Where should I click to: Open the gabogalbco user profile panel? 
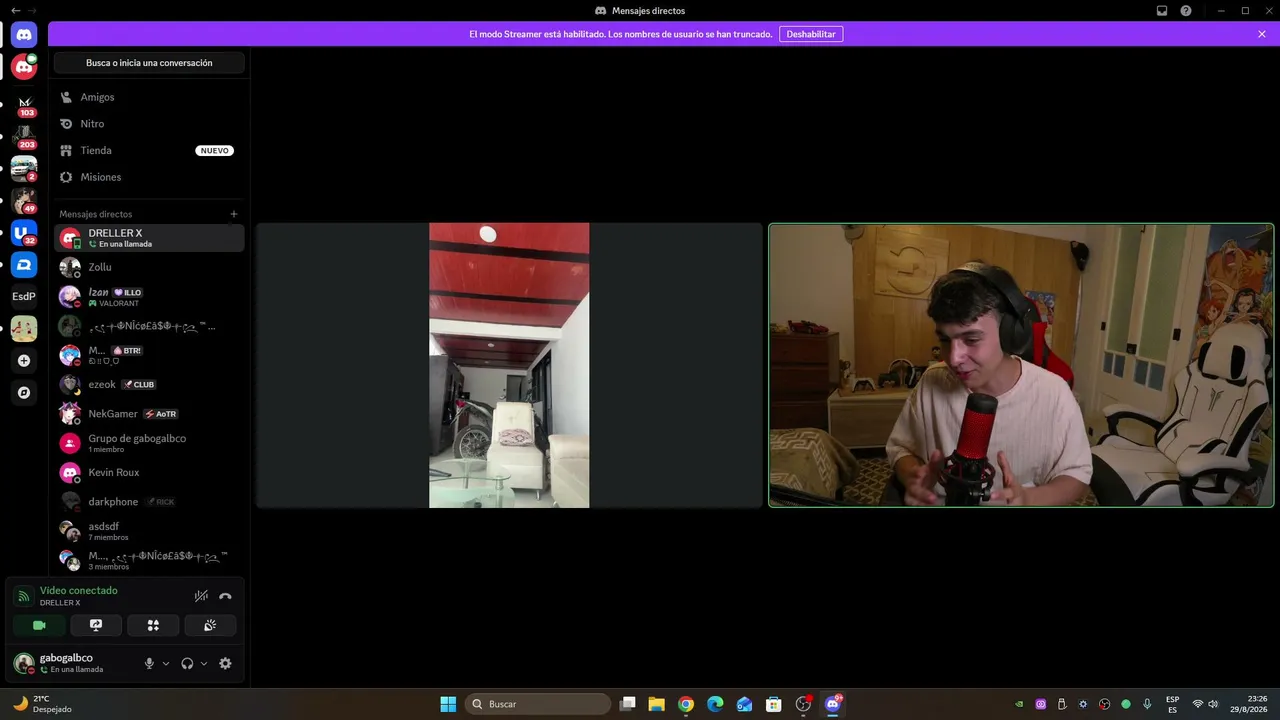point(72,663)
